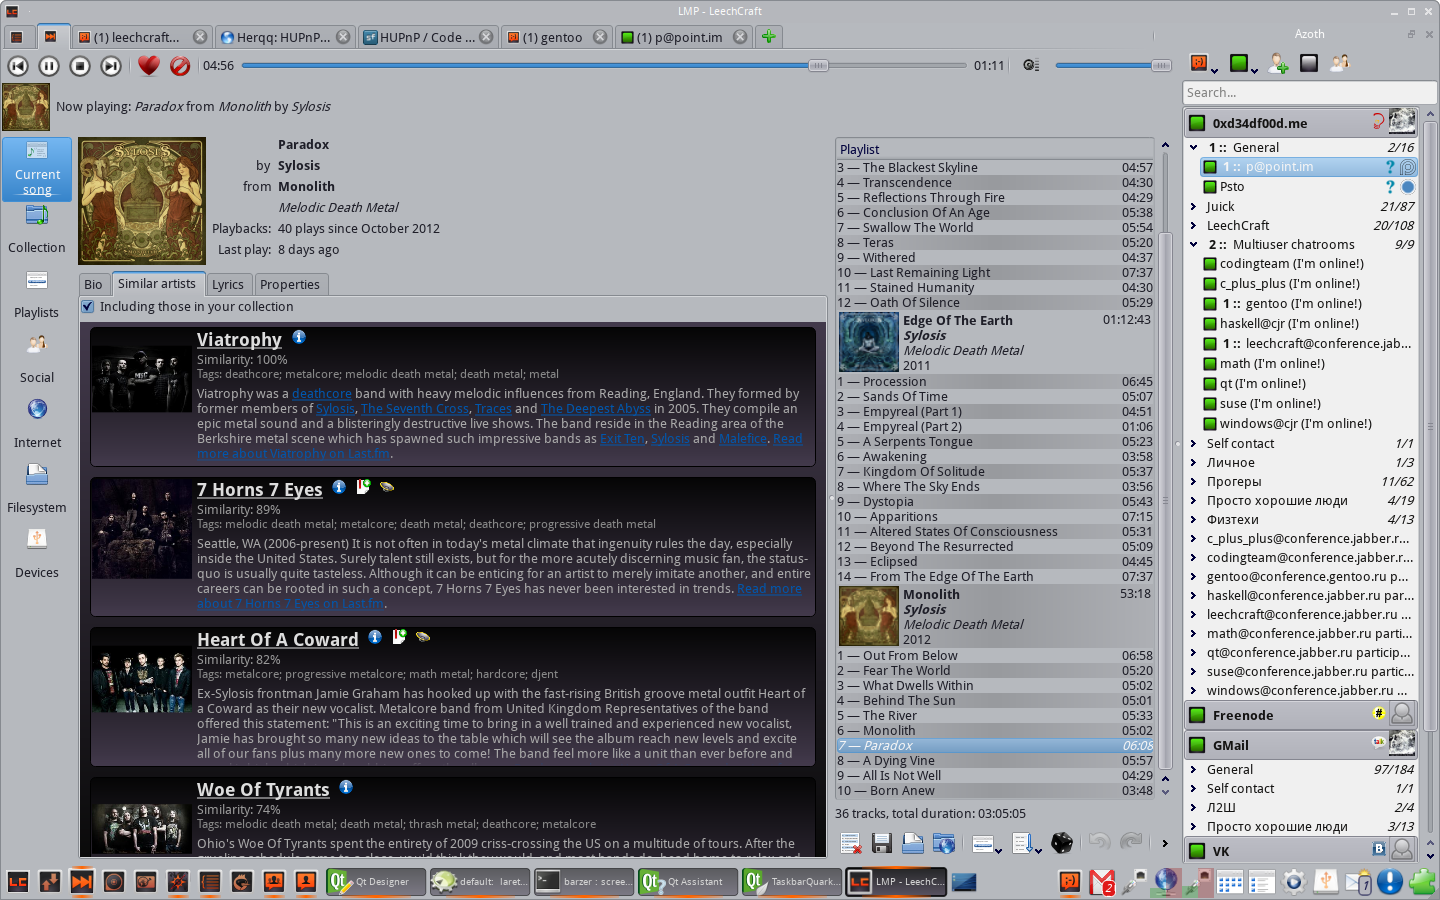Add URL to playlist with globe folder icon
Screen dimensions: 1440x900
click(x=944, y=843)
